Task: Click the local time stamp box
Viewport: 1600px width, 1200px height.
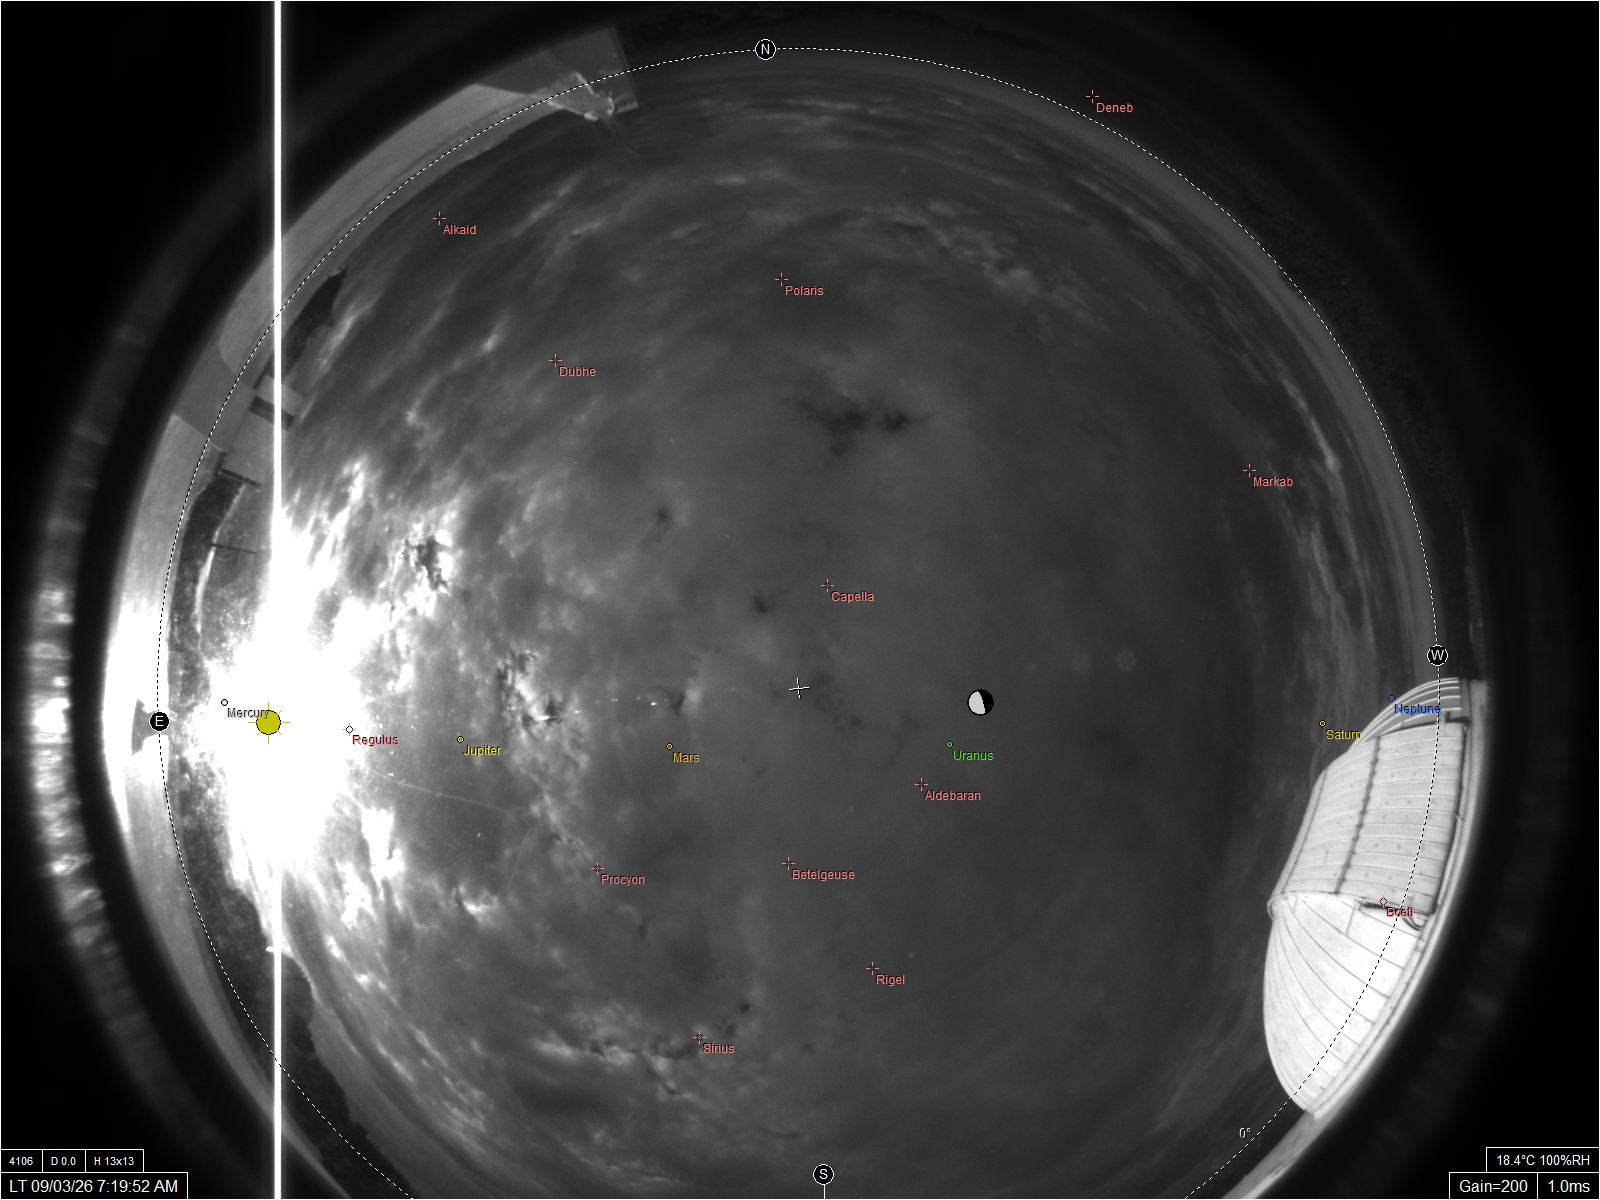Action: tap(94, 1186)
